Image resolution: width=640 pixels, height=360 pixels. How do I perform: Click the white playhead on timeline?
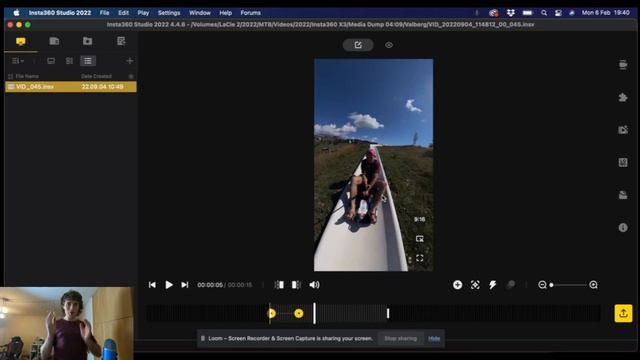314,313
